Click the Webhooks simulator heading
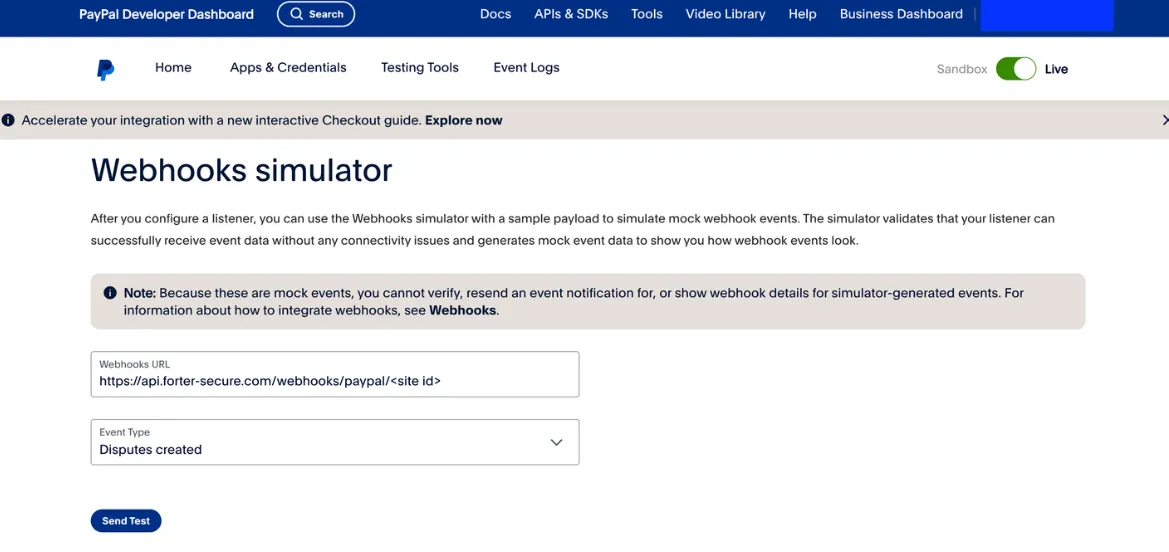 point(242,171)
